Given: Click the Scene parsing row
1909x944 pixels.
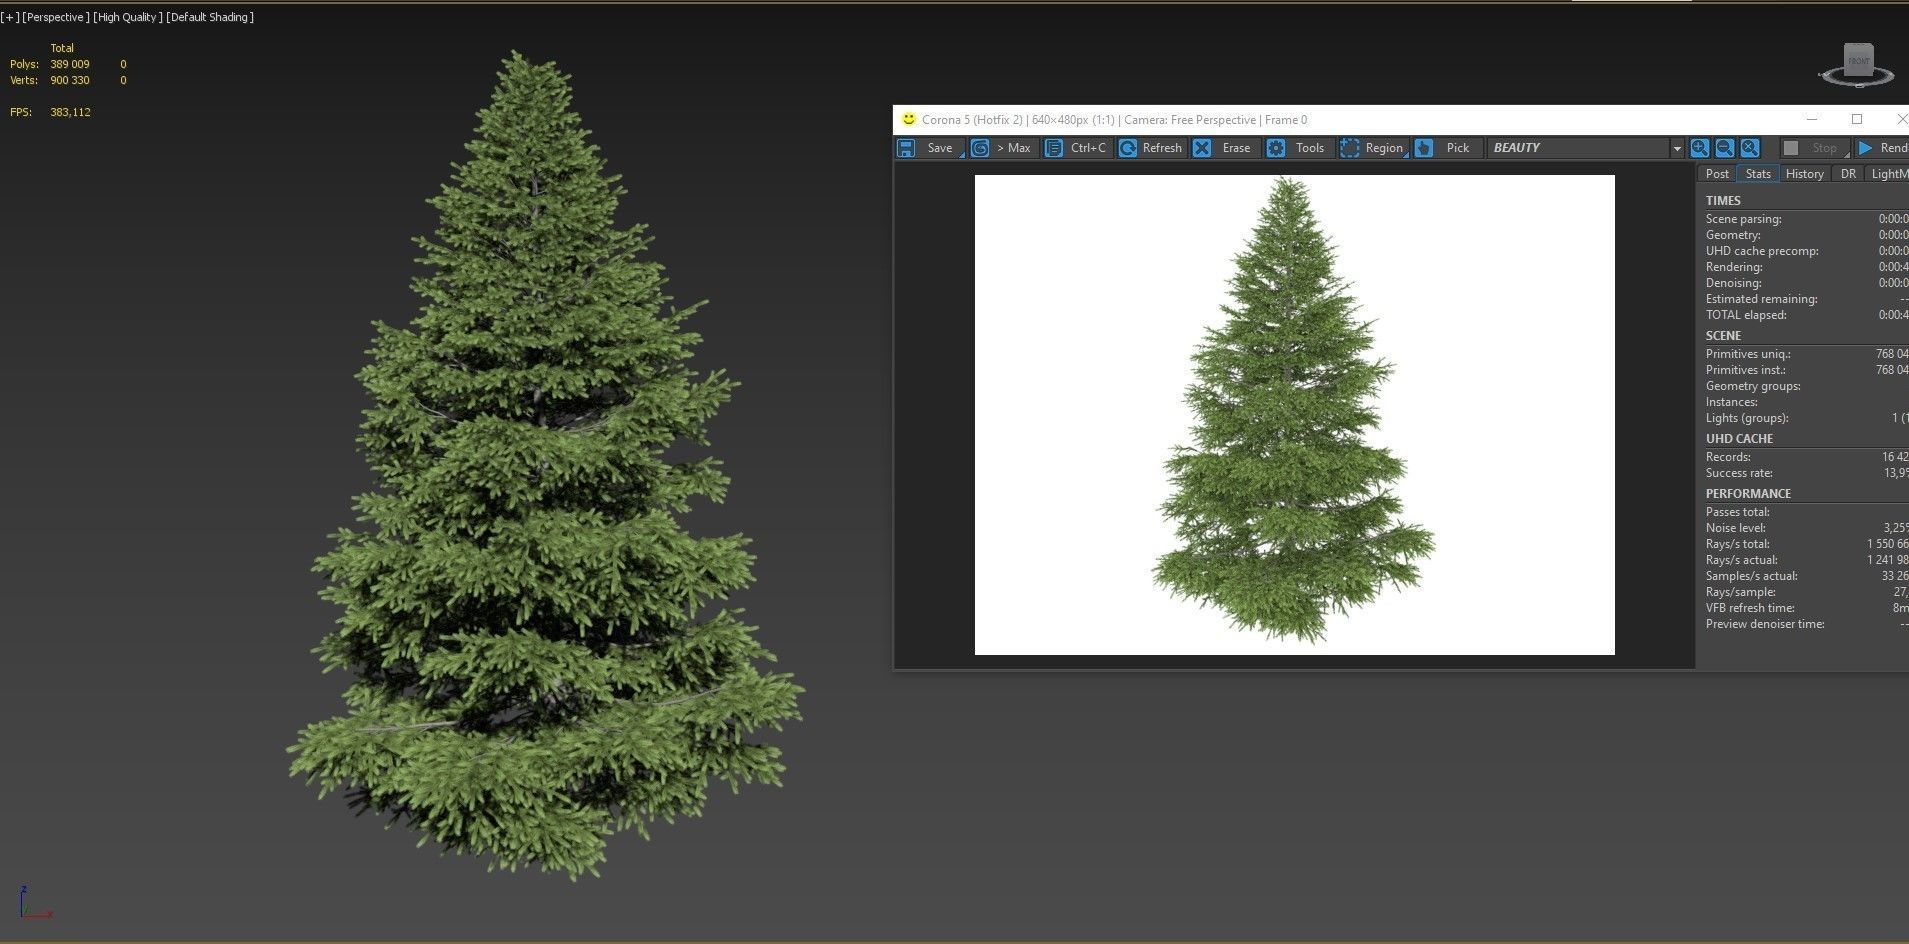Looking at the screenshot, I should [1807, 219].
